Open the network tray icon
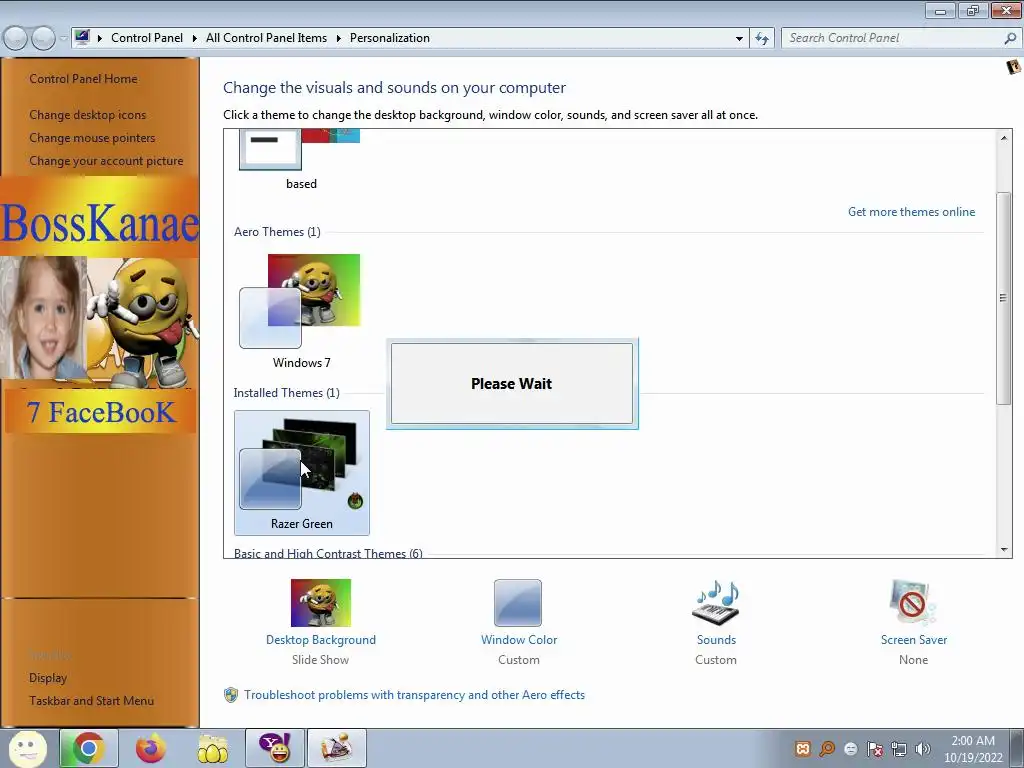 coord(899,749)
